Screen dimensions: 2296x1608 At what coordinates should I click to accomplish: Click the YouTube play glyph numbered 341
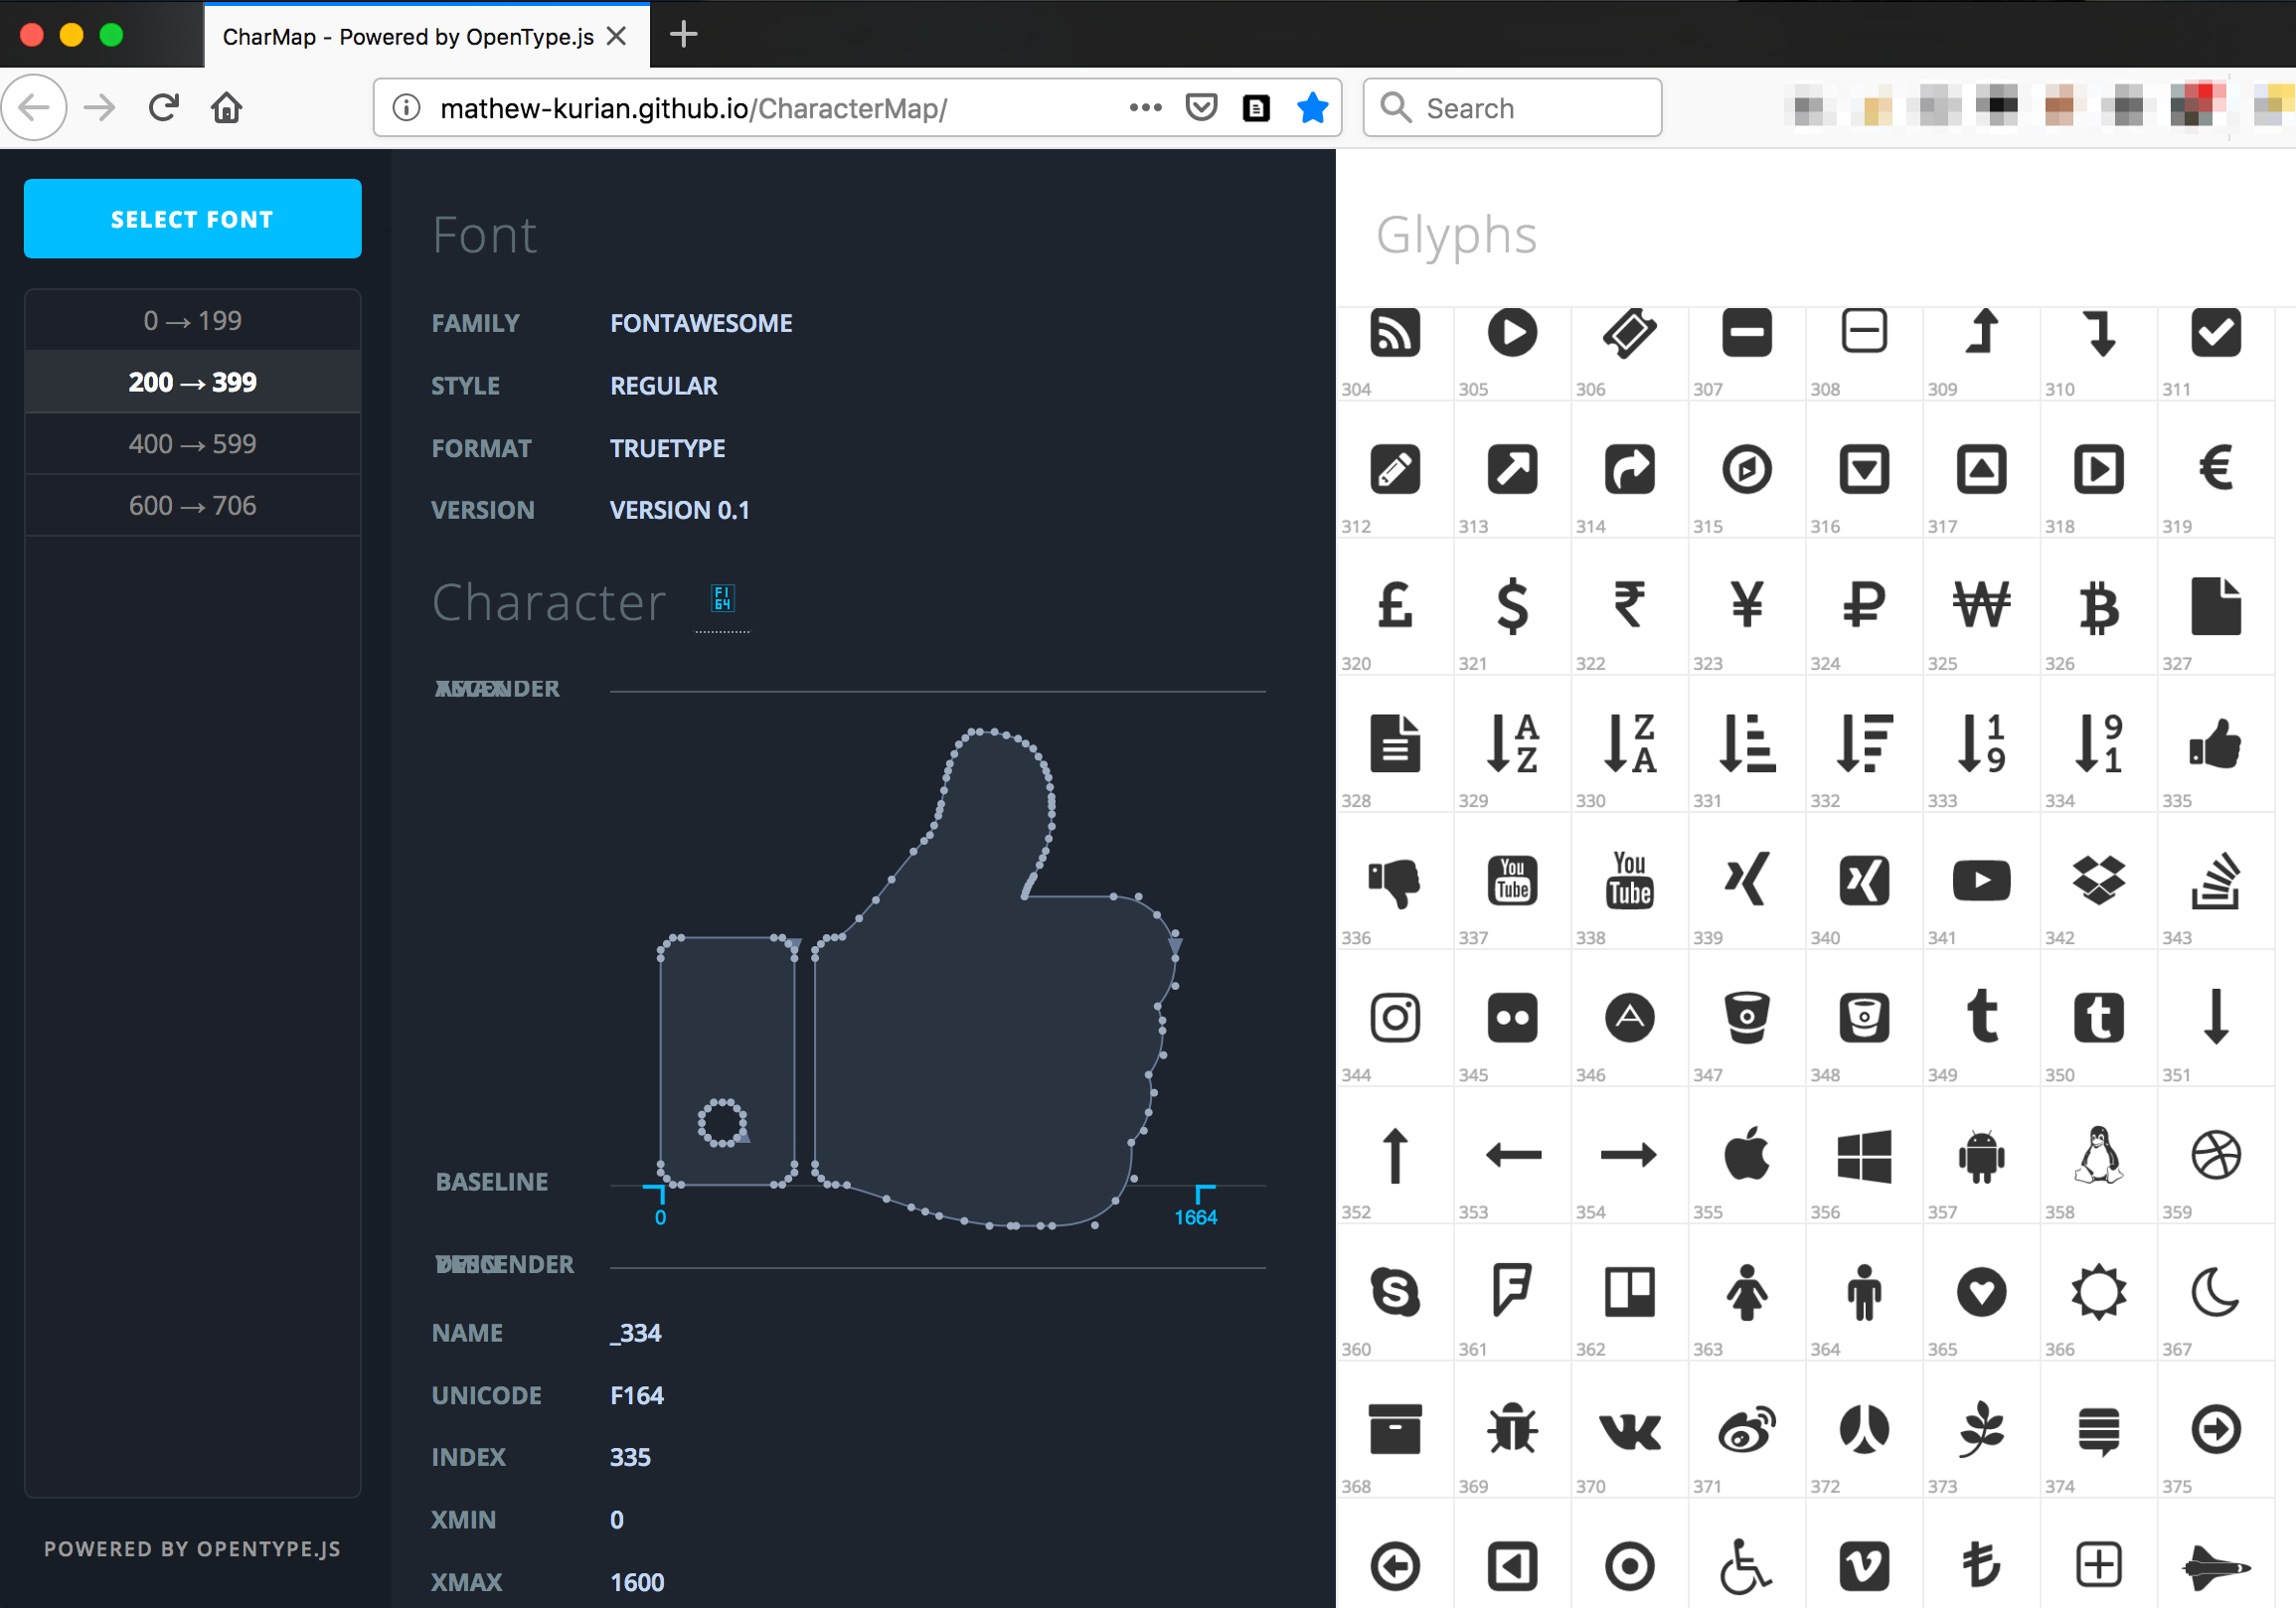coord(1981,881)
